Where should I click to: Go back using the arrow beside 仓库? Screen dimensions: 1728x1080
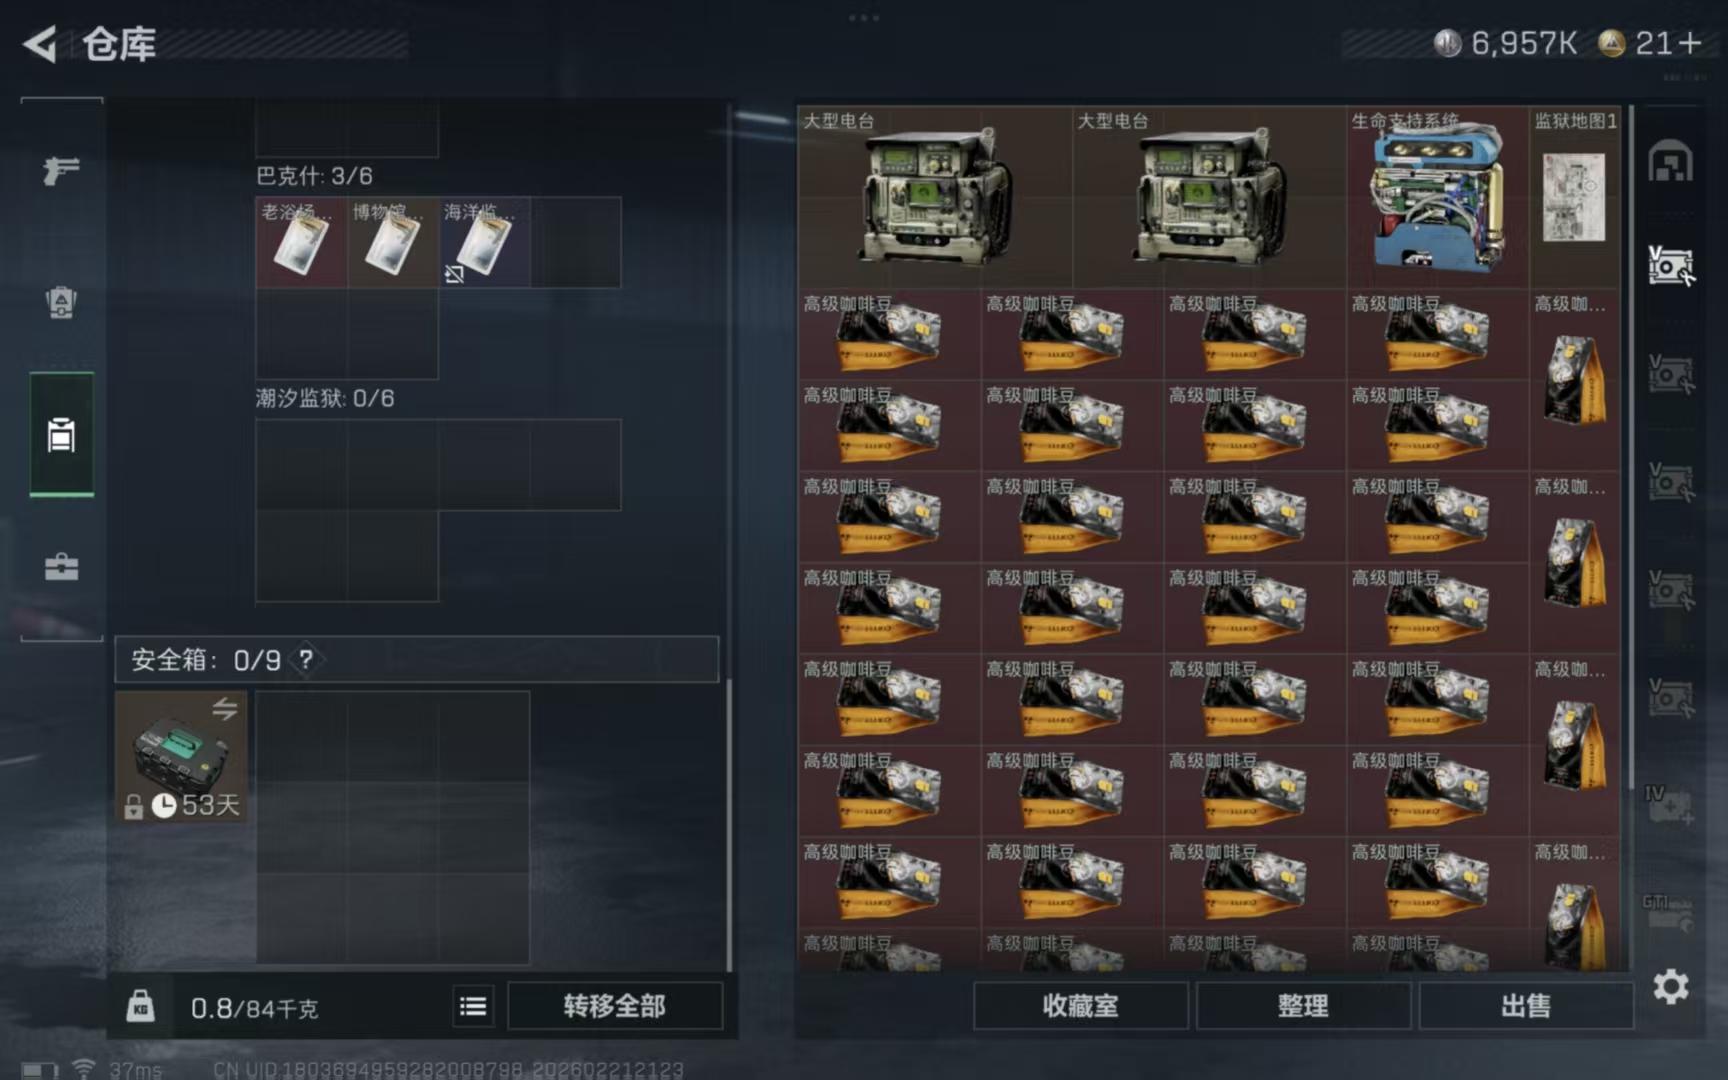(x=40, y=44)
